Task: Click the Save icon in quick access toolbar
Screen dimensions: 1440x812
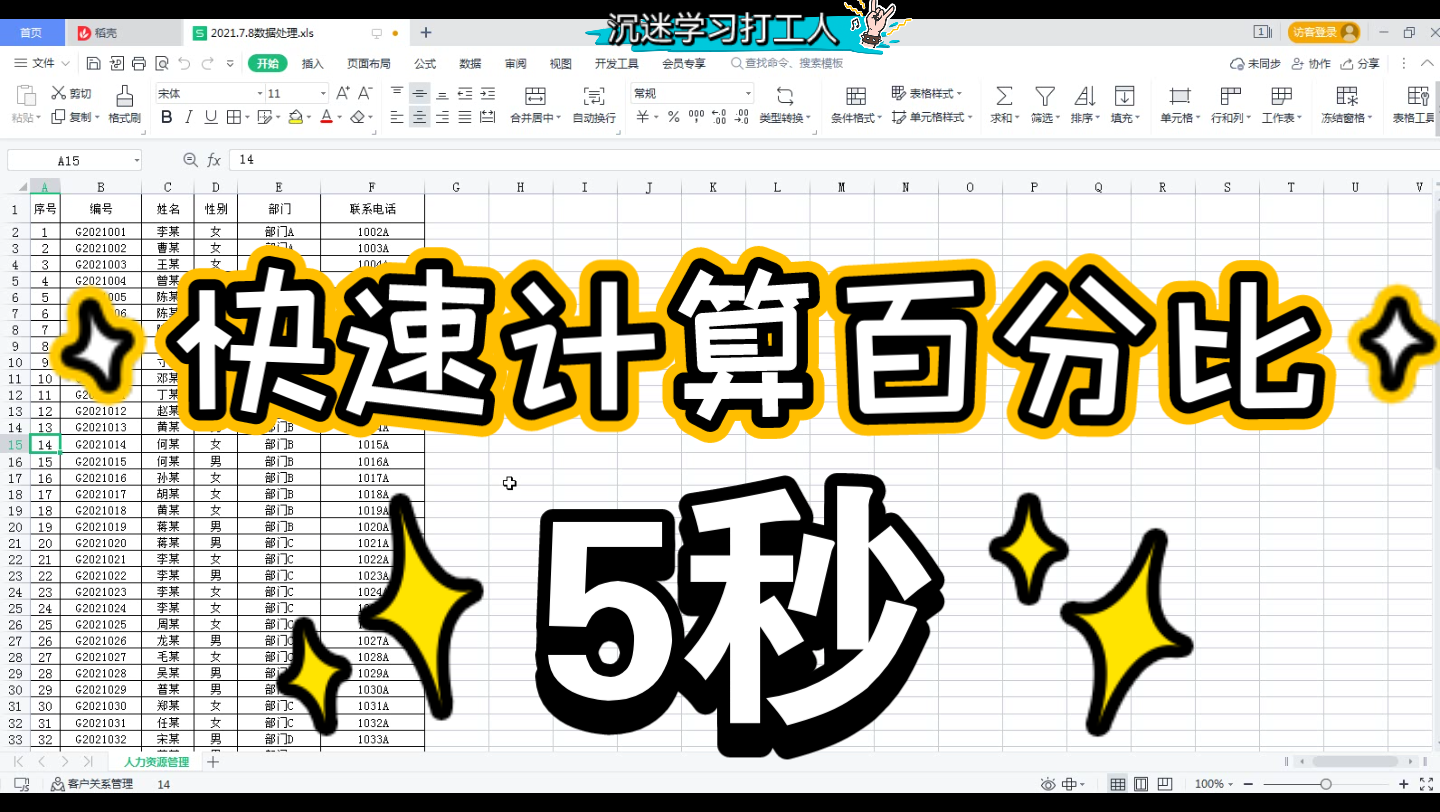Action: [x=93, y=63]
